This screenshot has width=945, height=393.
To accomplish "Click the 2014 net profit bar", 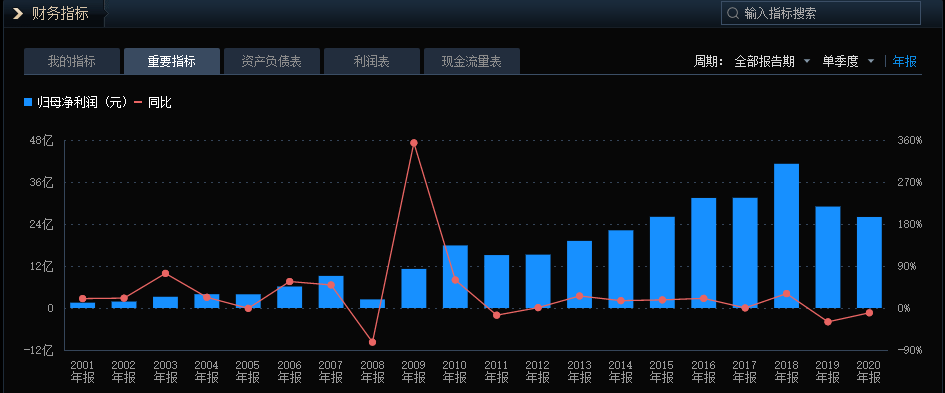I will [621, 269].
